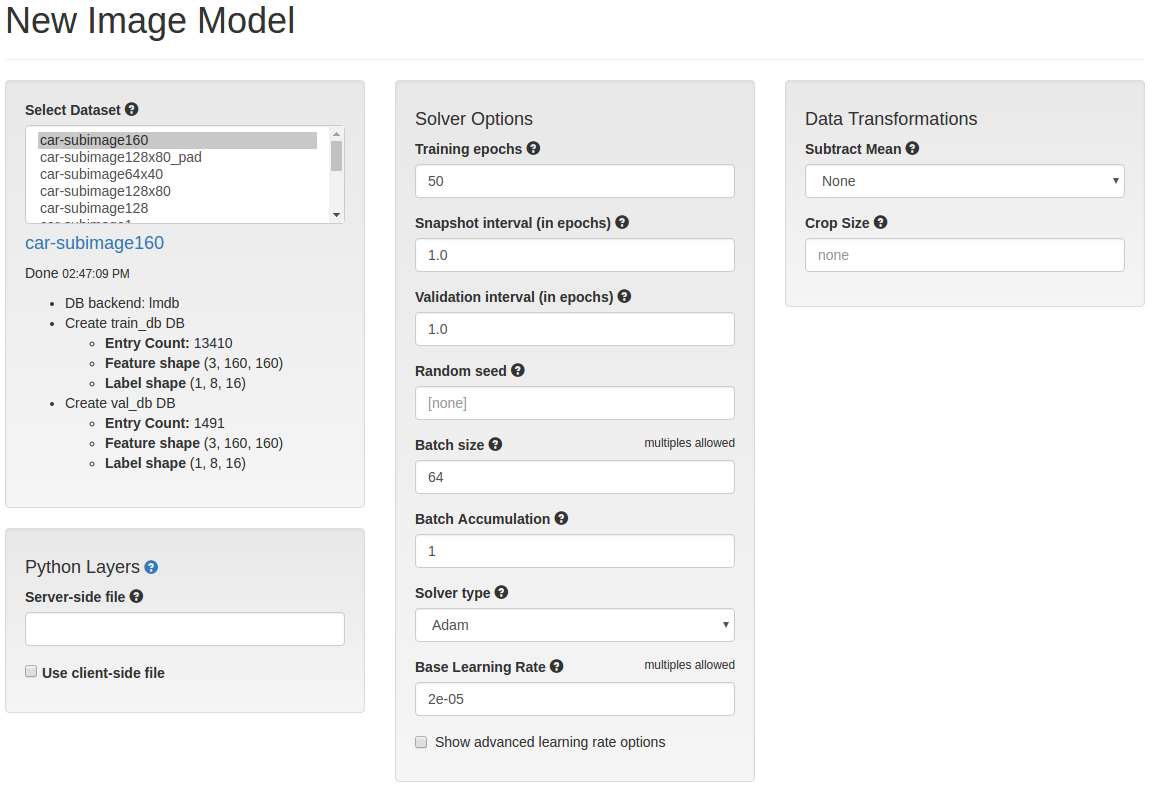Click the Select Dataset help icon
The width and height of the screenshot is (1149, 791).
131,109
